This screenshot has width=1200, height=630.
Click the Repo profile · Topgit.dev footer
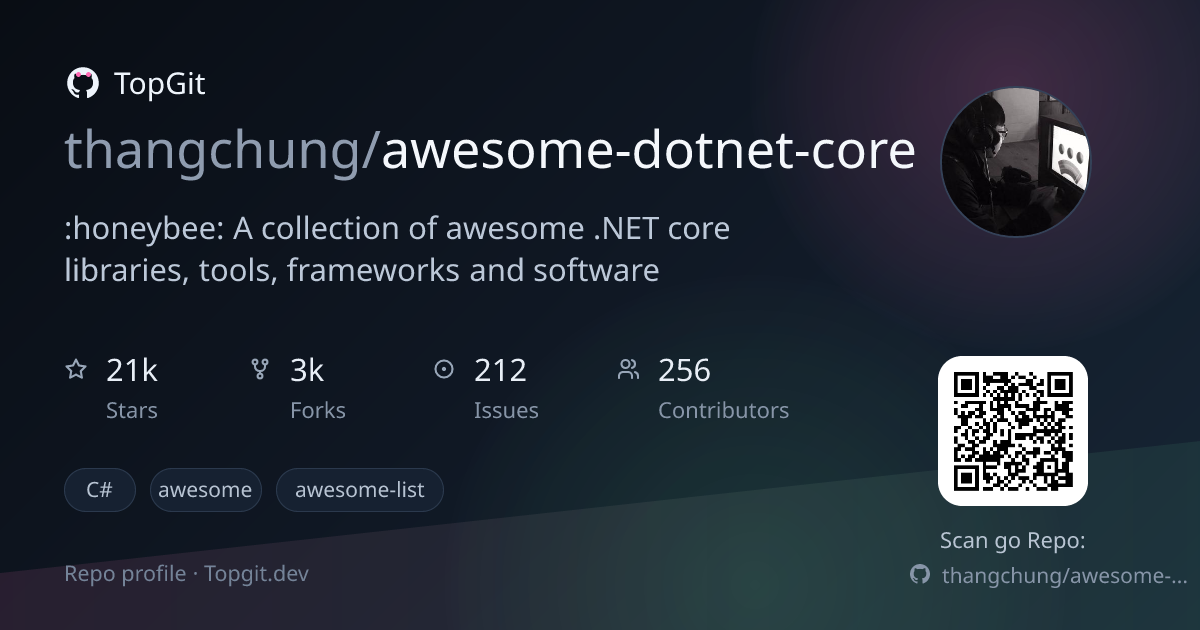186,574
